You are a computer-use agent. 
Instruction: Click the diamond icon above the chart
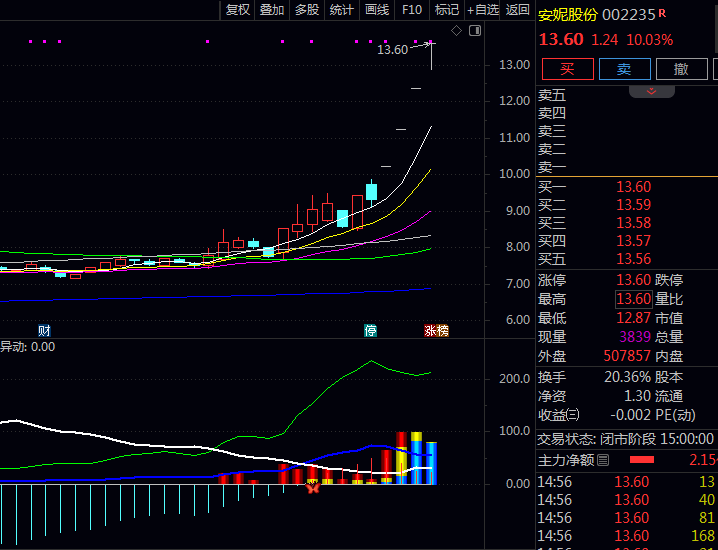[457, 31]
